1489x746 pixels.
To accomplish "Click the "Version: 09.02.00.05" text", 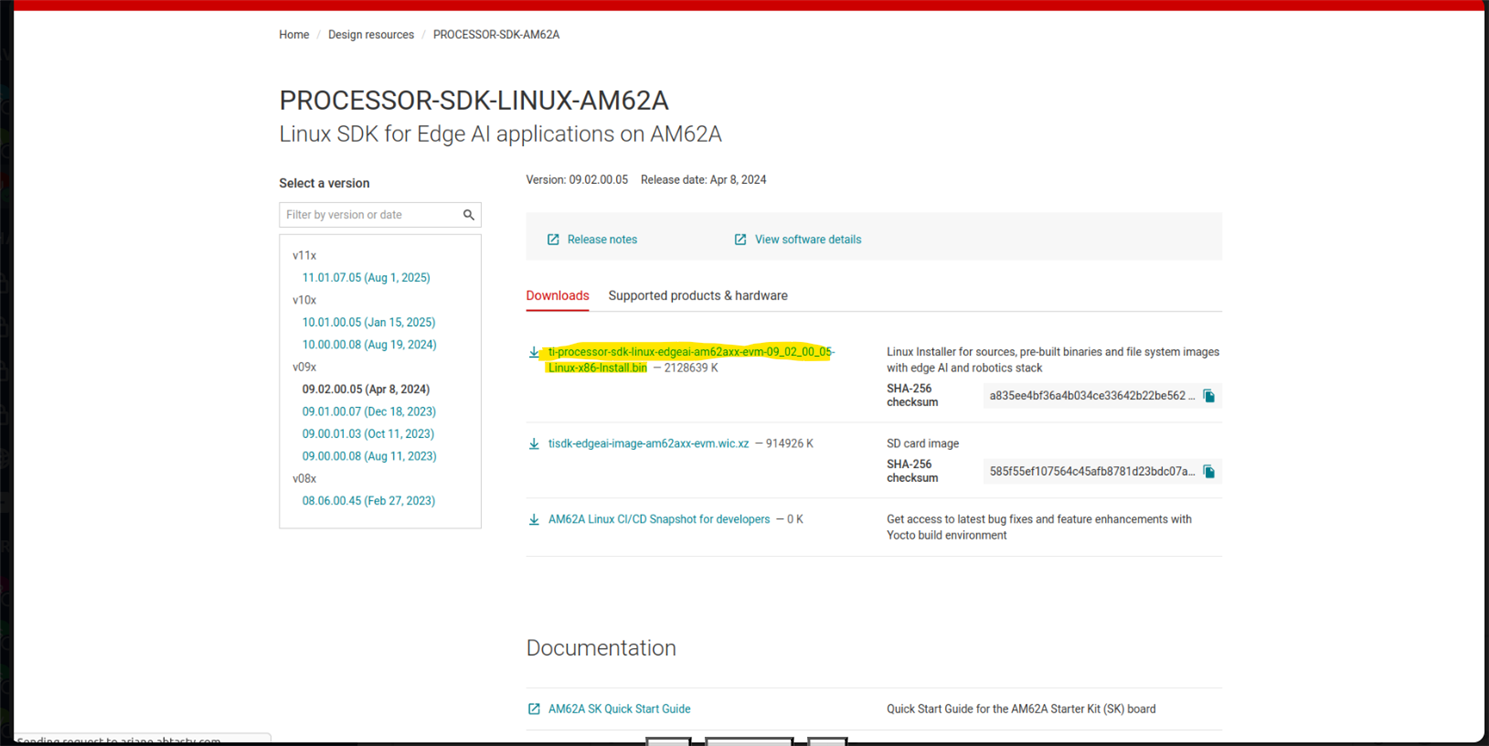I will [x=577, y=180].
